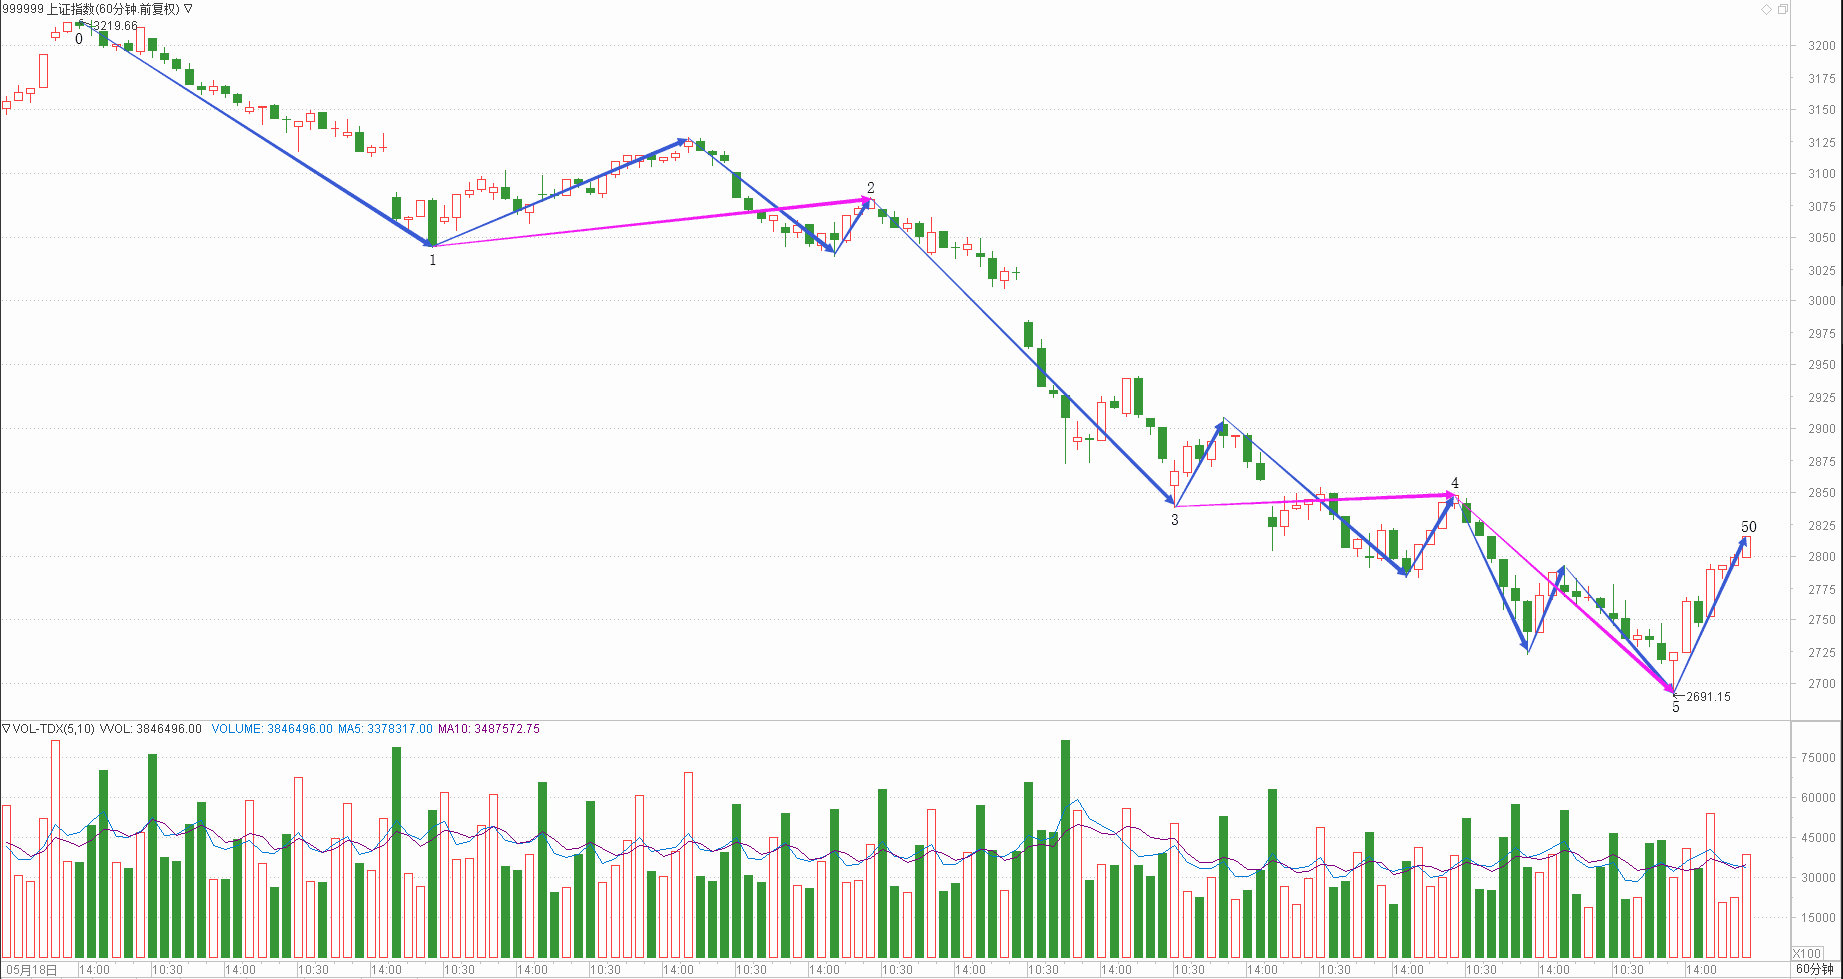Click the diamond icon at top right

(1766, 9)
